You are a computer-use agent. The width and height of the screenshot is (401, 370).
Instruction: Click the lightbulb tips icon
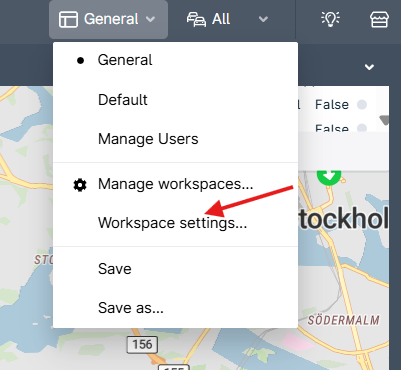coord(330,19)
